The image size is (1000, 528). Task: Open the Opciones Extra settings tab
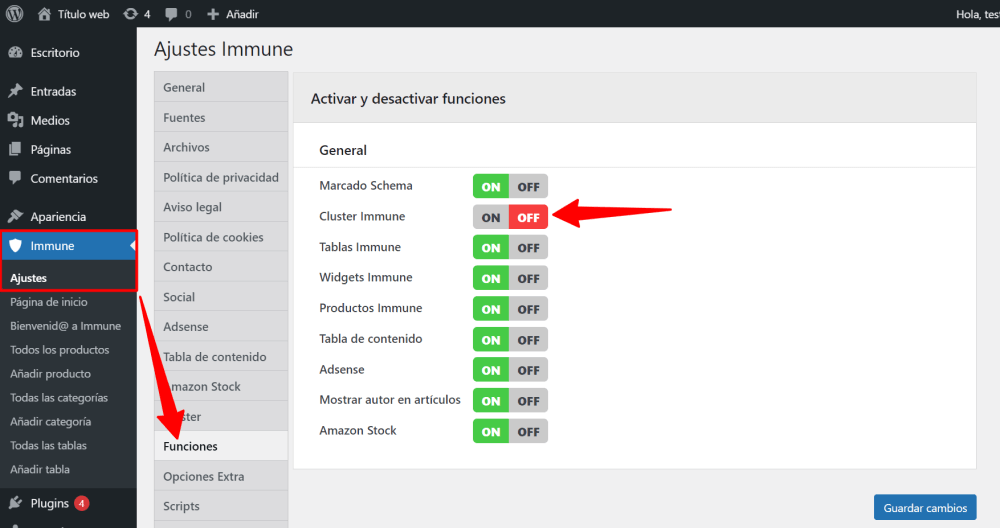click(x=203, y=476)
